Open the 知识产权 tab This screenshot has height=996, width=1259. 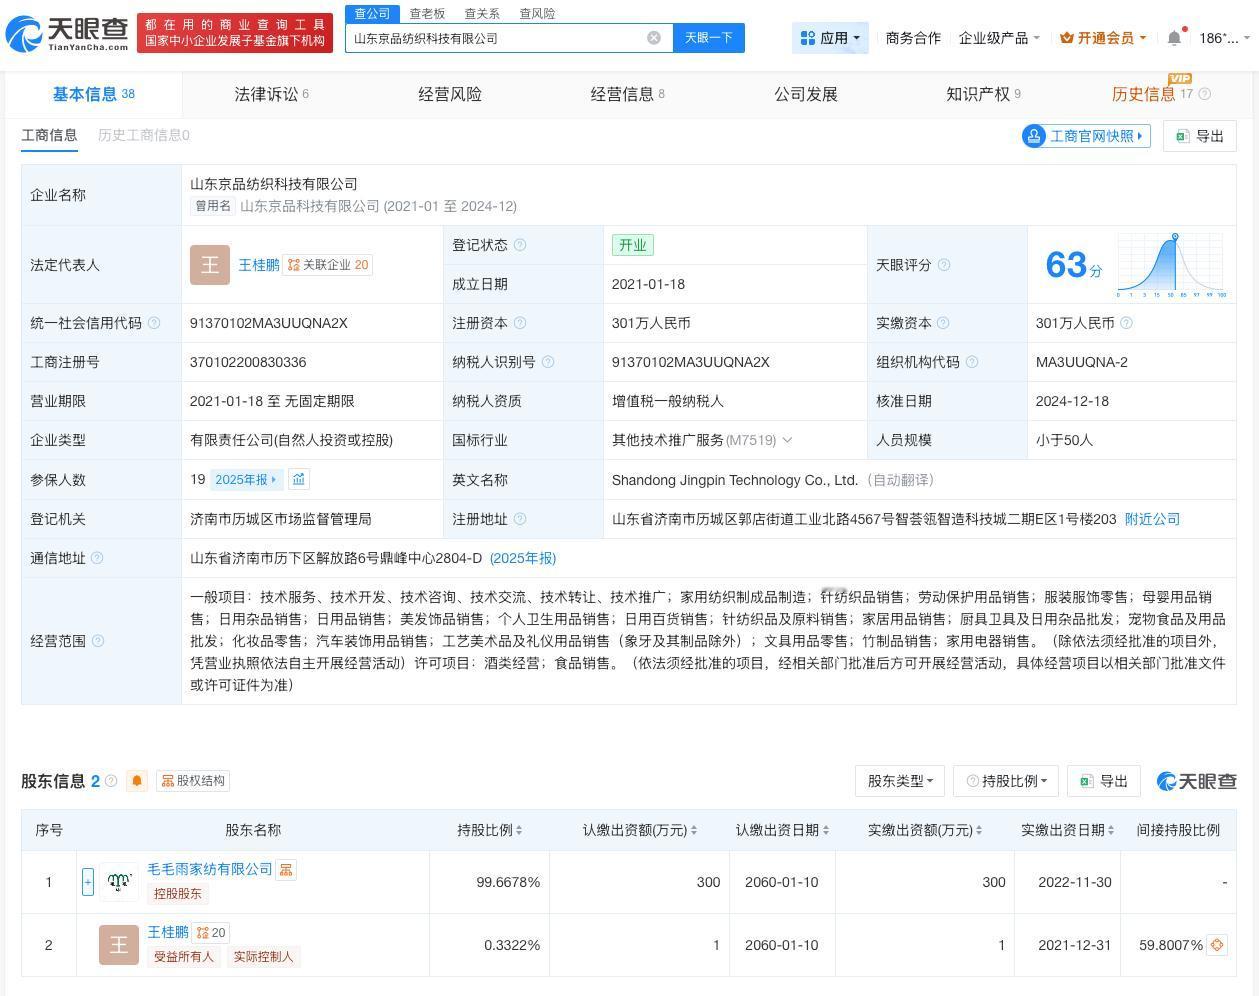(983, 94)
